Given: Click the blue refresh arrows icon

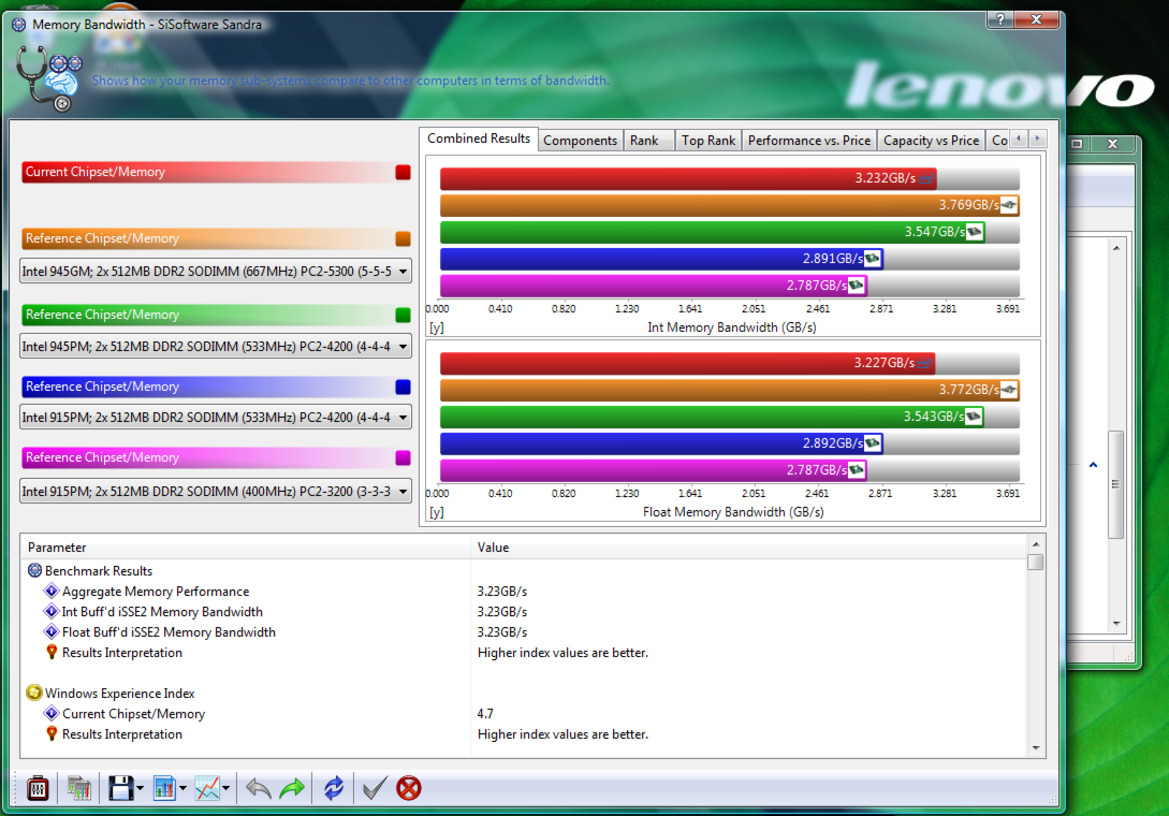Looking at the screenshot, I should coord(333,788).
